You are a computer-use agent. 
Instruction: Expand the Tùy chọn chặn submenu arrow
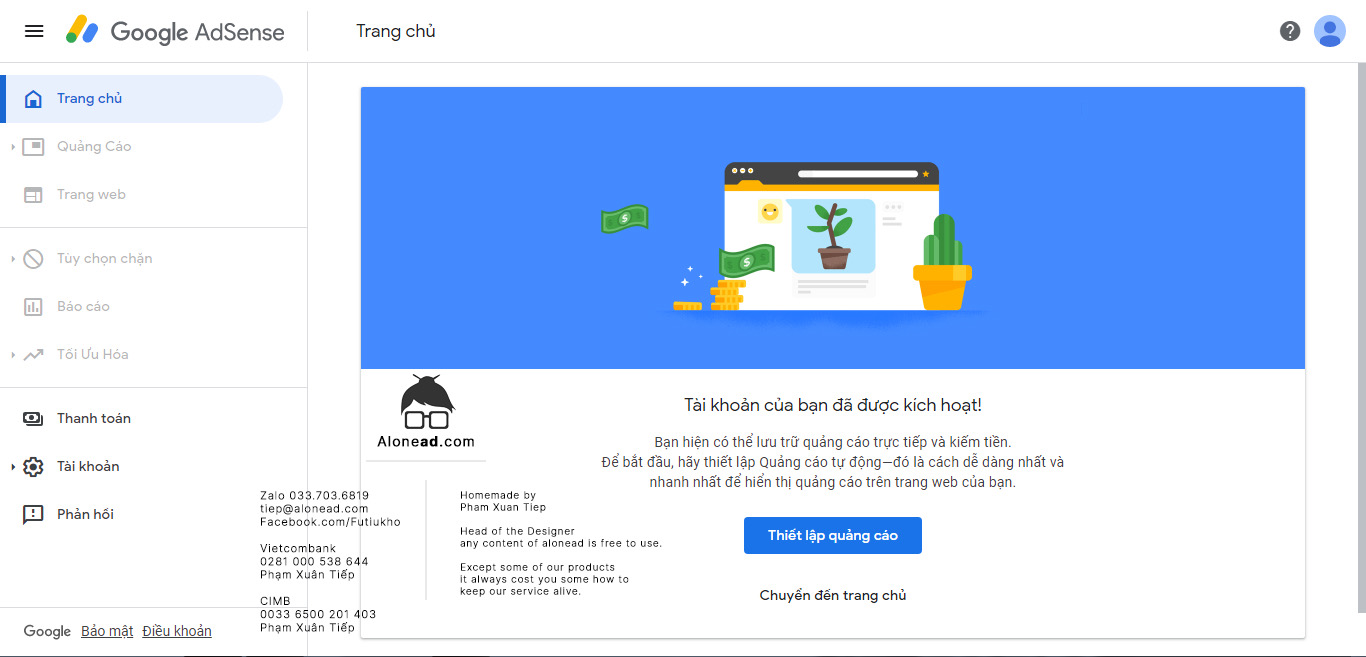13,259
